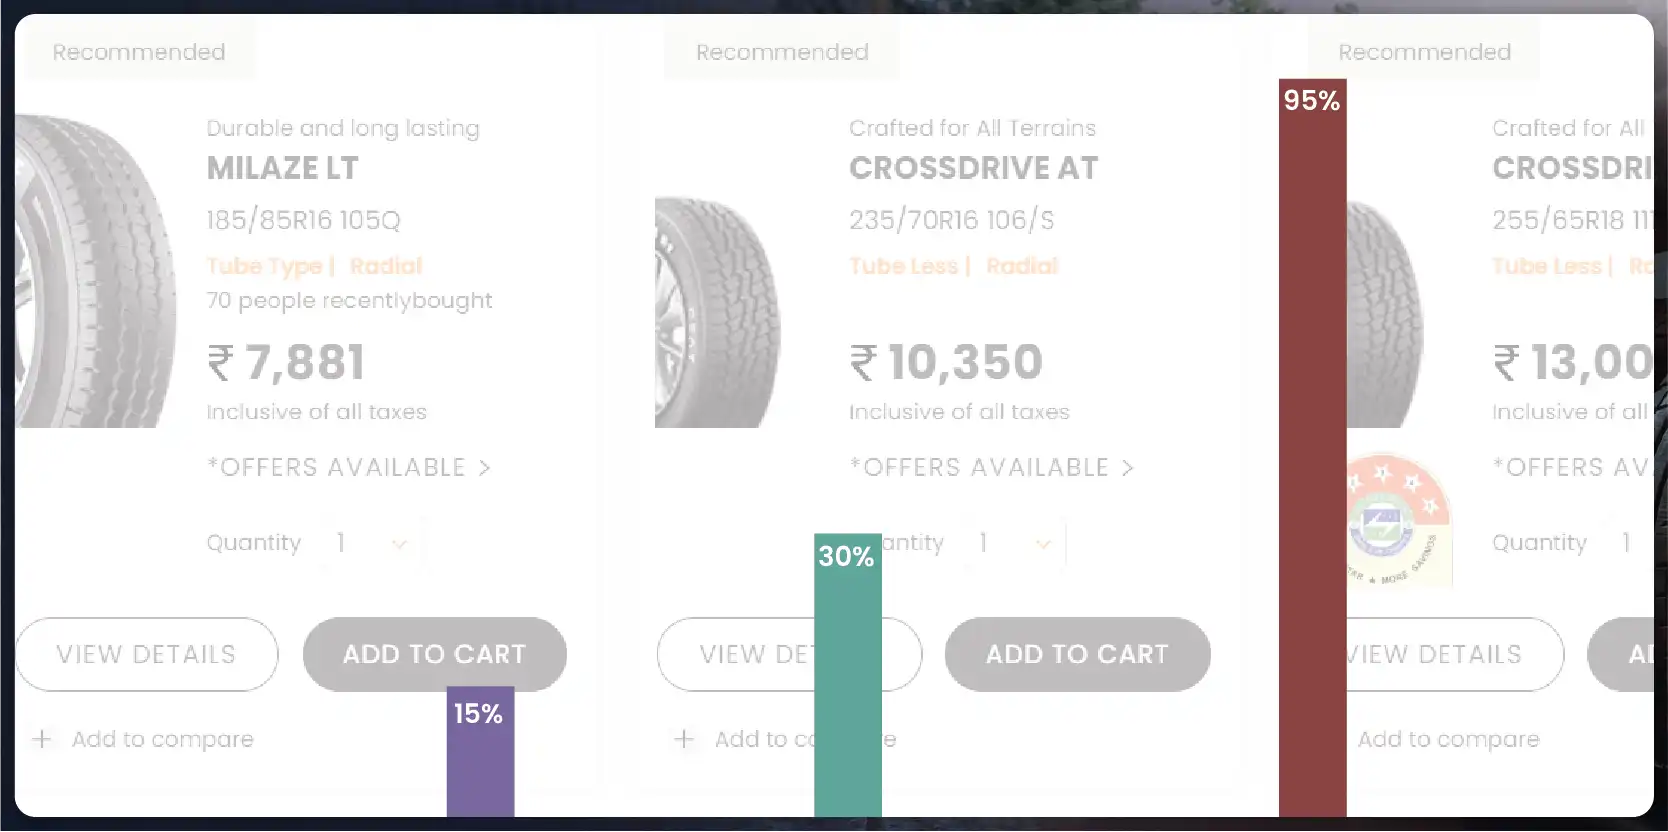This screenshot has width=1668, height=832.
Task: Click the arrow next to Milaze LT offers available
Action: pyautogui.click(x=485, y=468)
